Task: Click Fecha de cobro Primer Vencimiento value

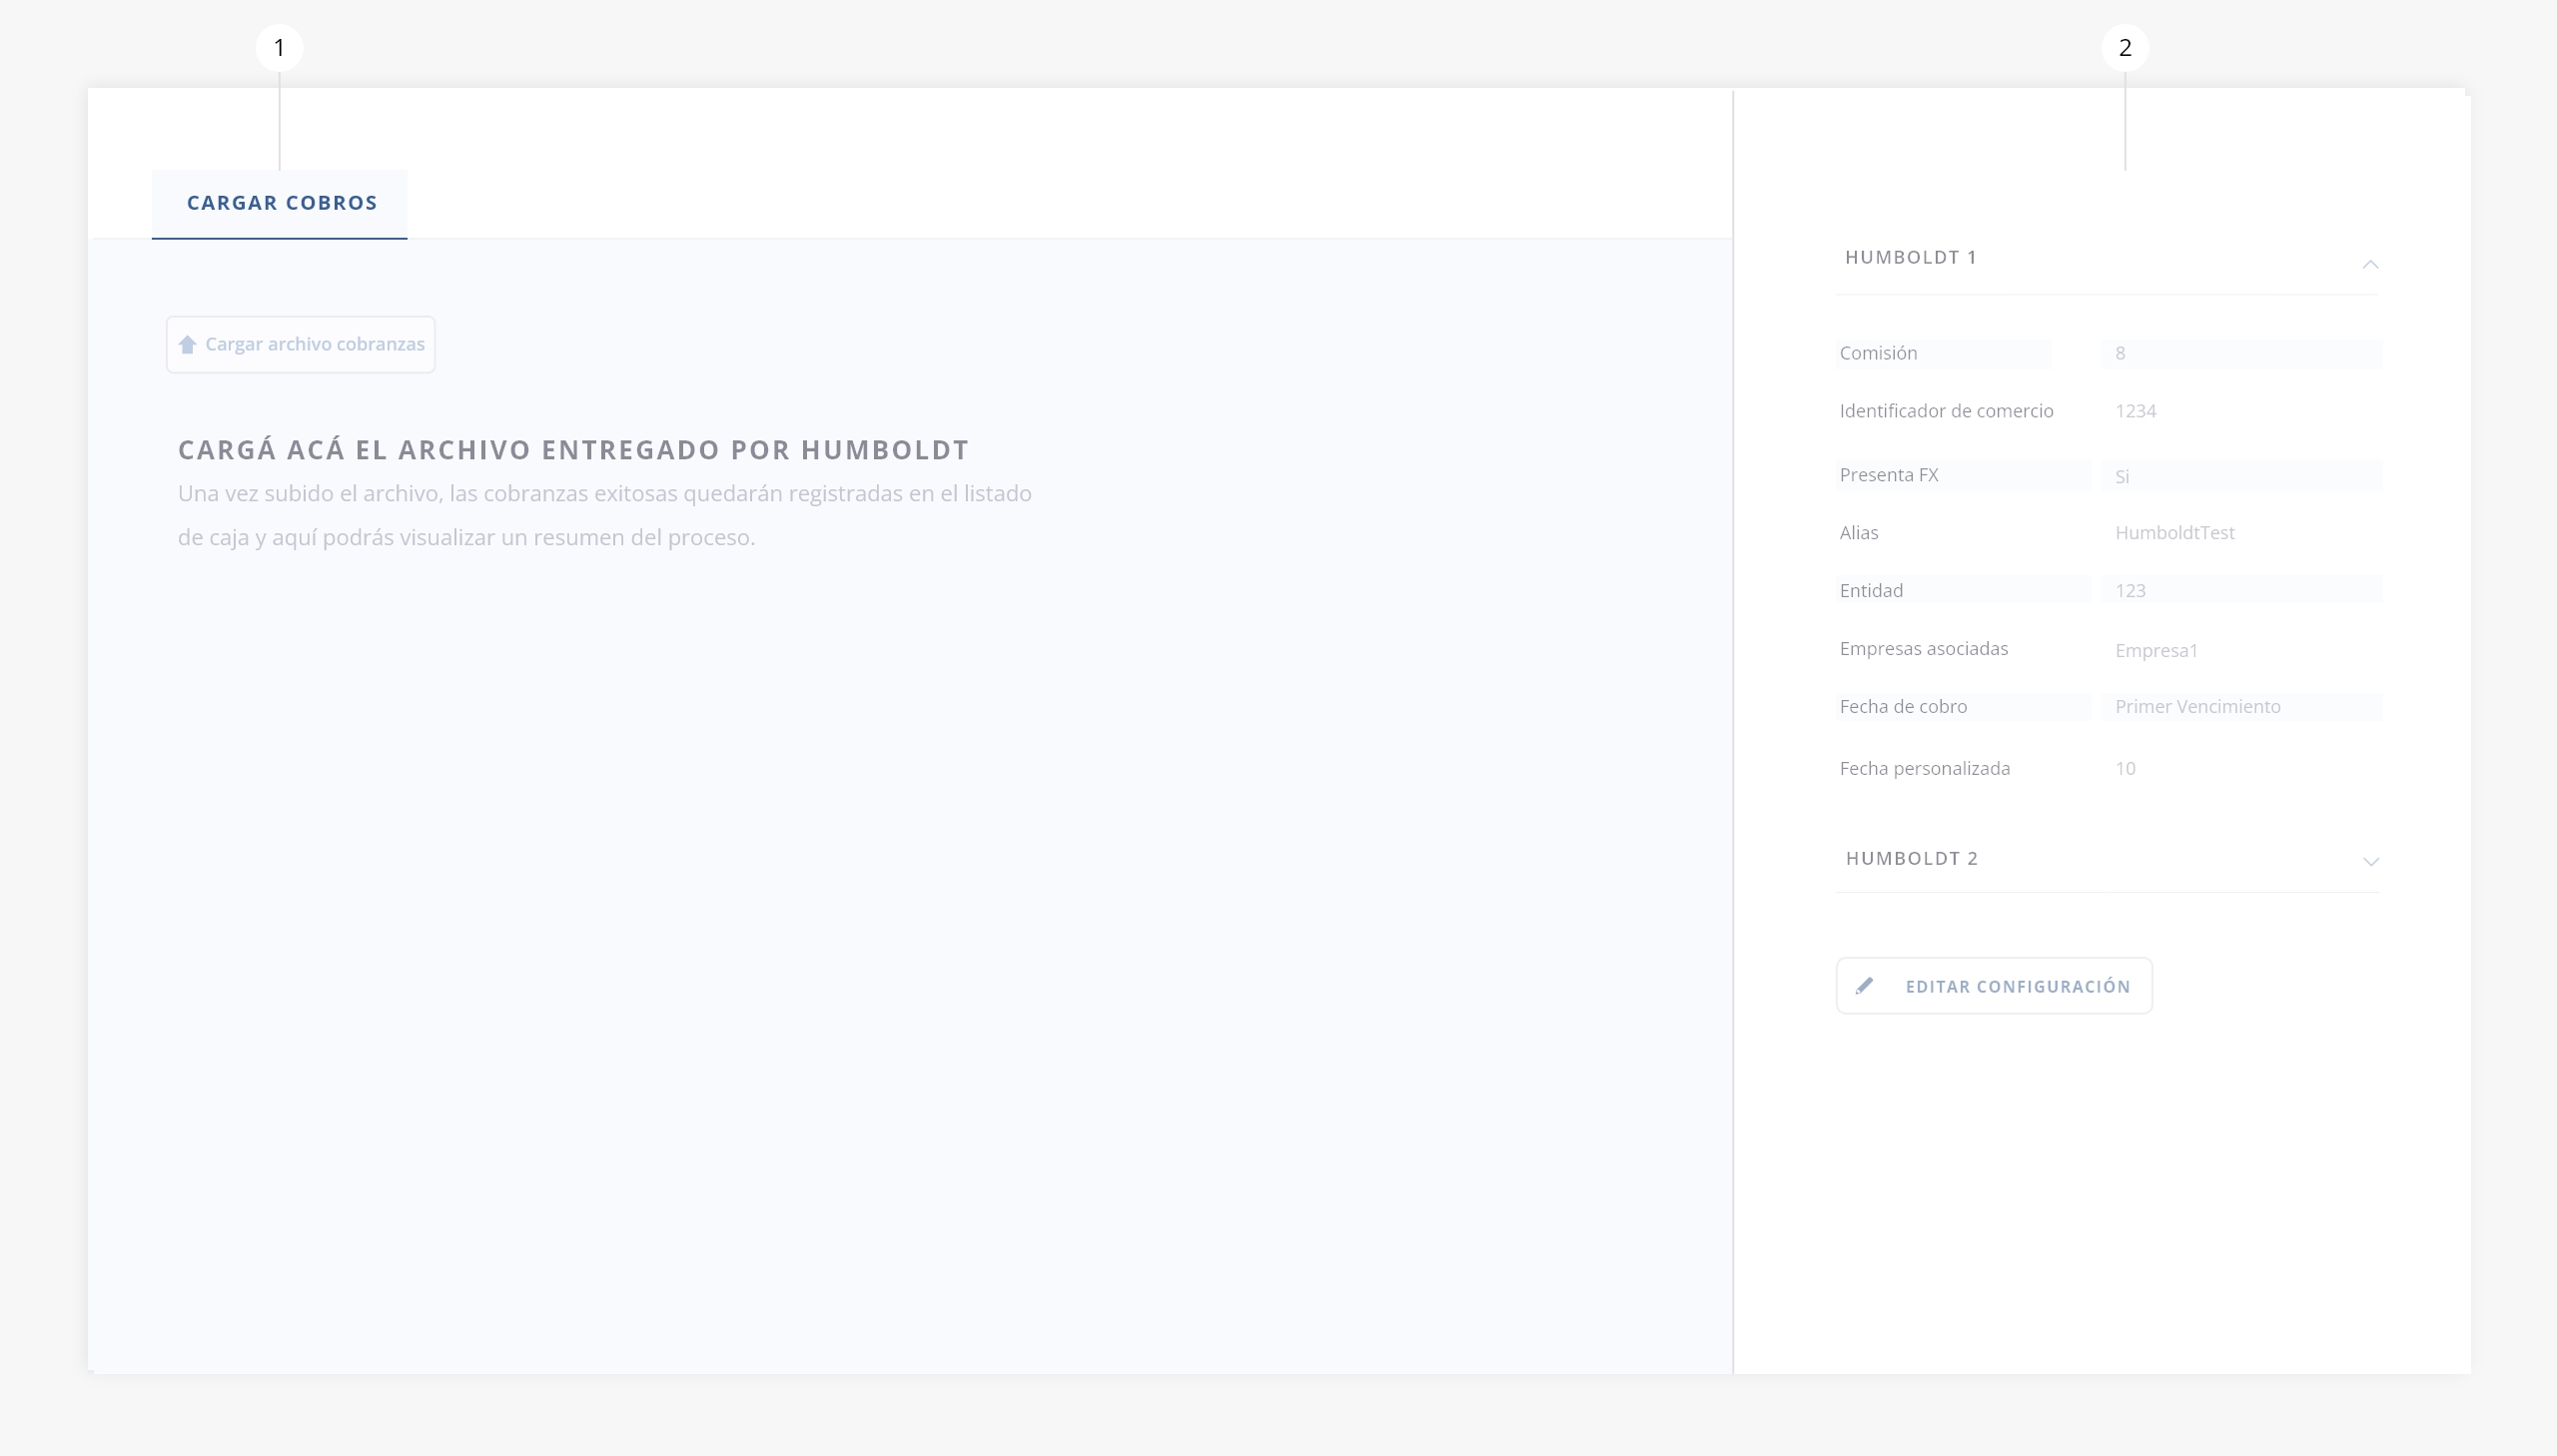Action: 2197,707
